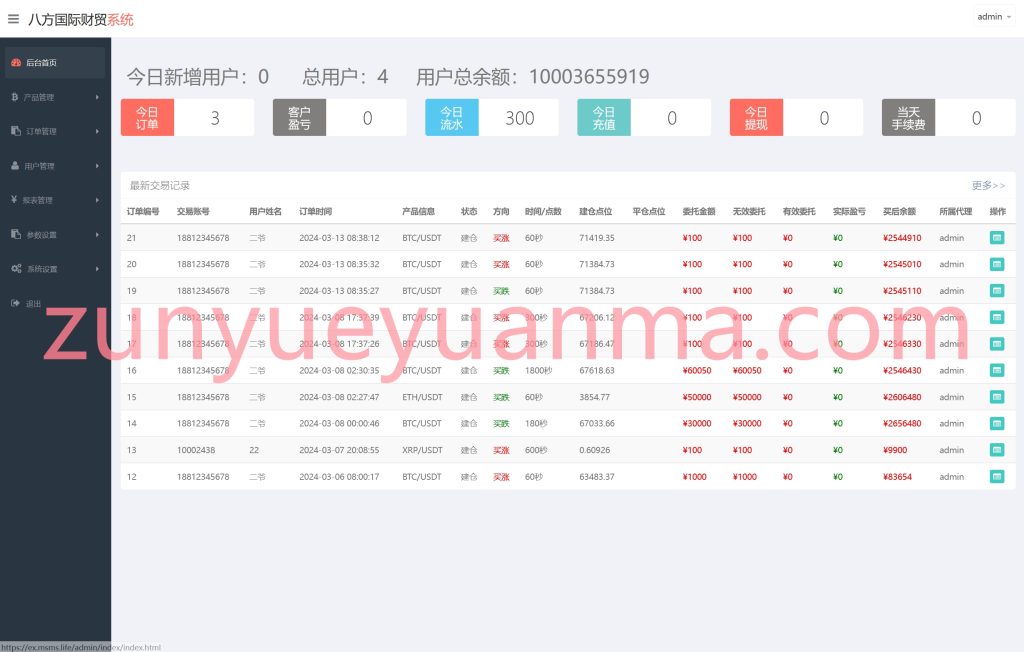Open action icon for order 15
This screenshot has height=652, width=1024.
(x=997, y=397)
